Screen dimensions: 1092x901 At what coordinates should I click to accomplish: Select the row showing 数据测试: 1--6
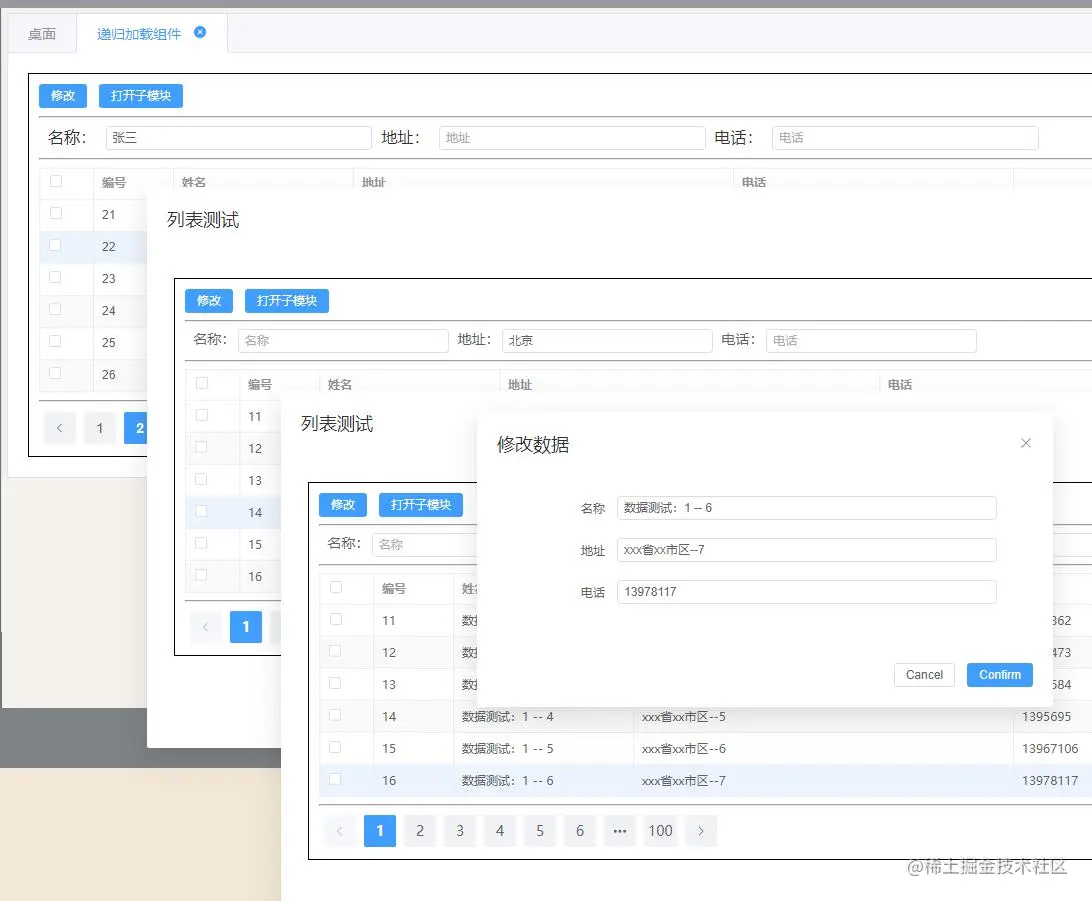click(545, 780)
